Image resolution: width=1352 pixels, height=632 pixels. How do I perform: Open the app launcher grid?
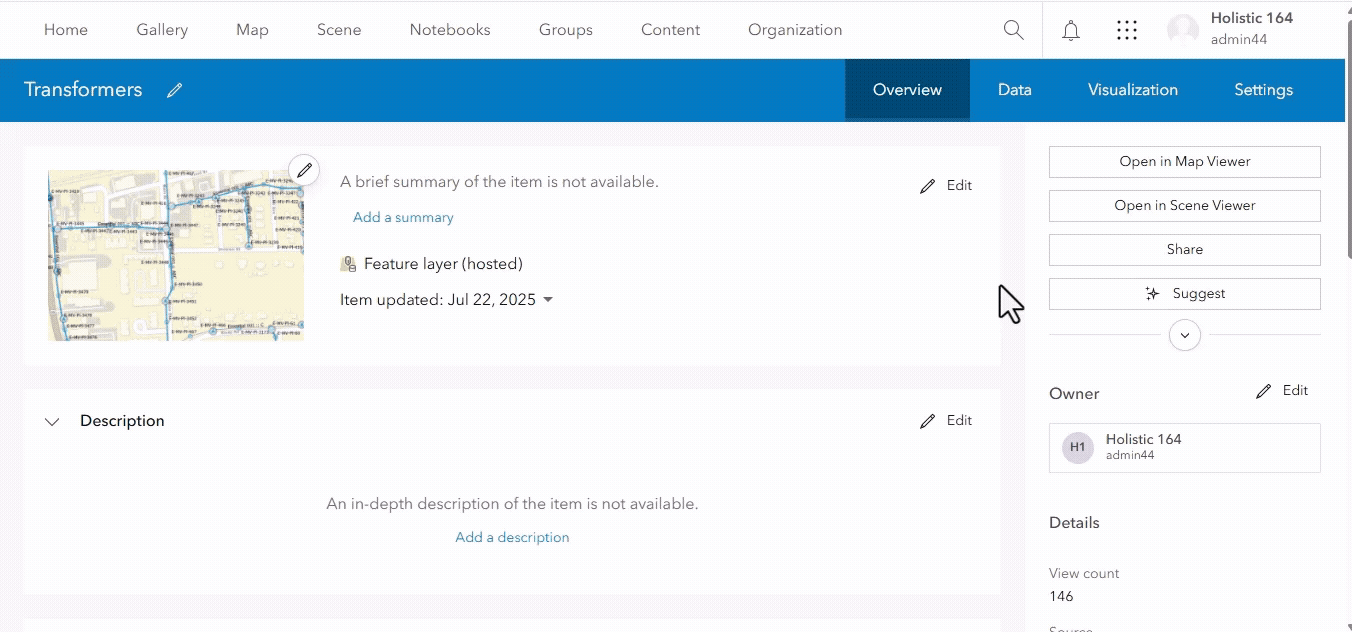[1127, 30]
